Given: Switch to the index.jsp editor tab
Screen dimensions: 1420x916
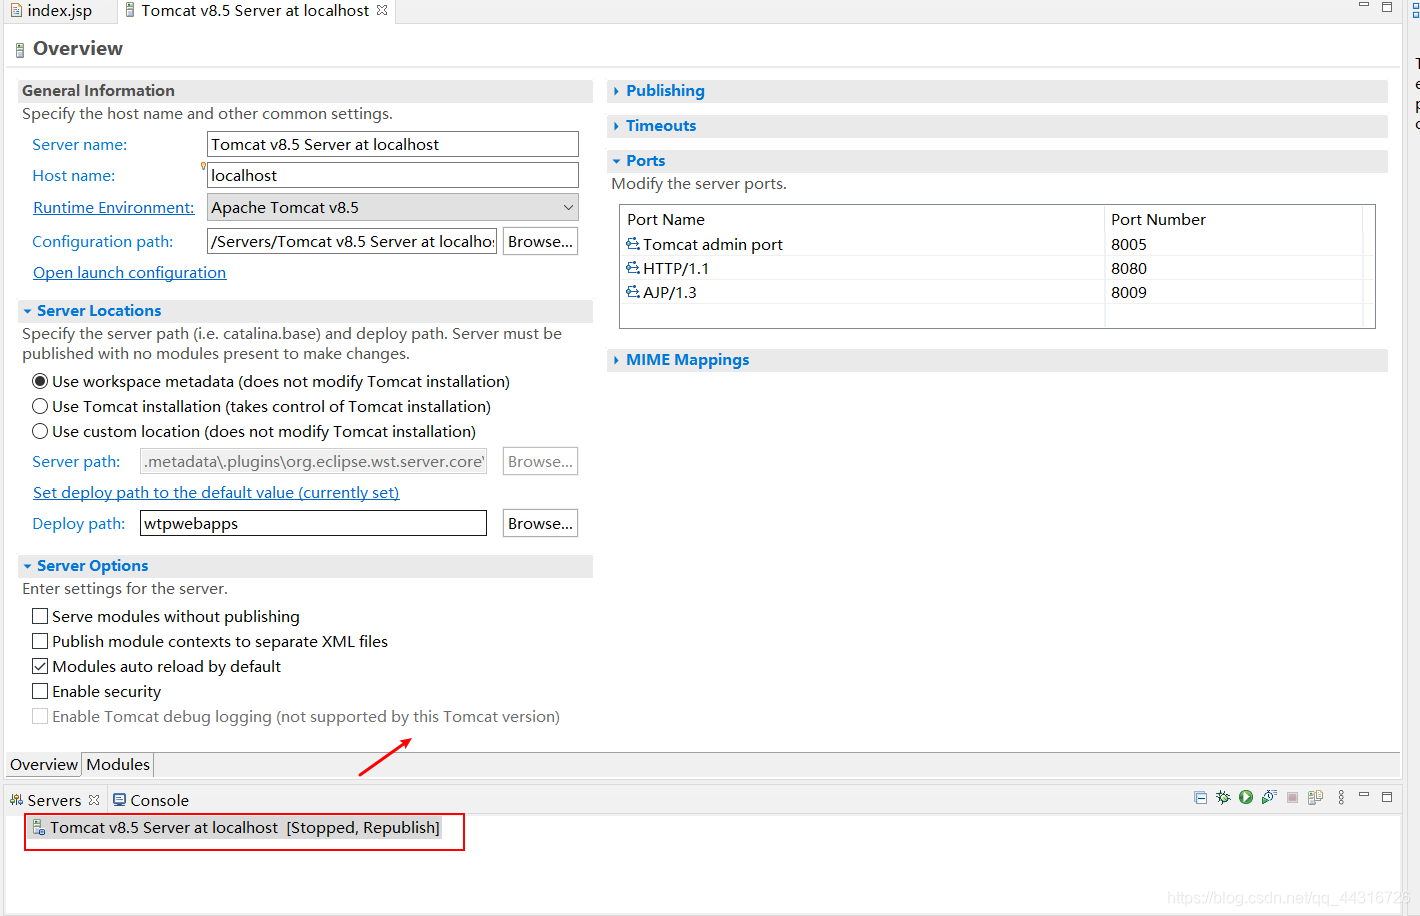Looking at the screenshot, I should [x=59, y=10].
